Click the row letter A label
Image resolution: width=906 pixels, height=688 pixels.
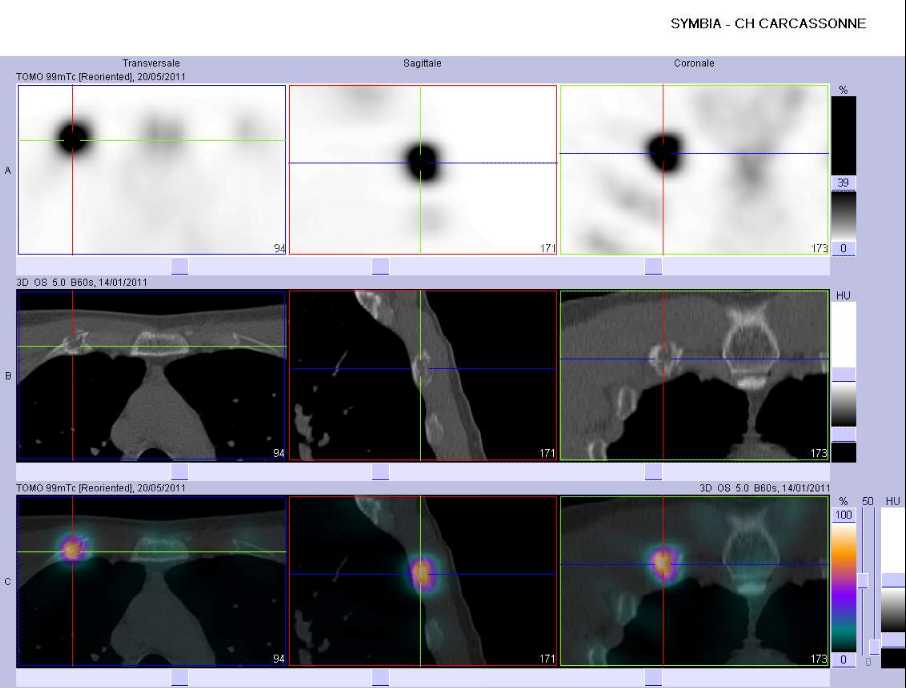coord(8,170)
